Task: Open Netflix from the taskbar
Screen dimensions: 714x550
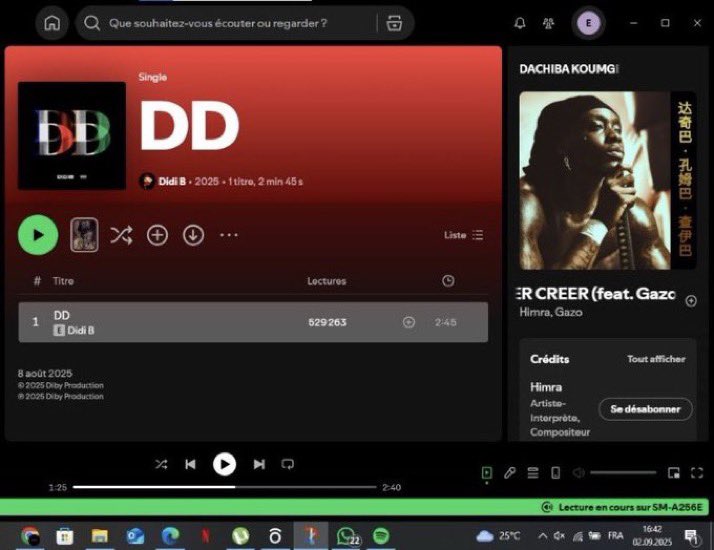Action: [205, 536]
